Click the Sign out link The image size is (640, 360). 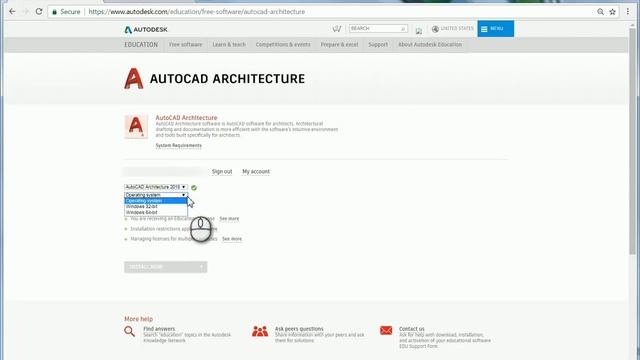[x=222, y=171]
